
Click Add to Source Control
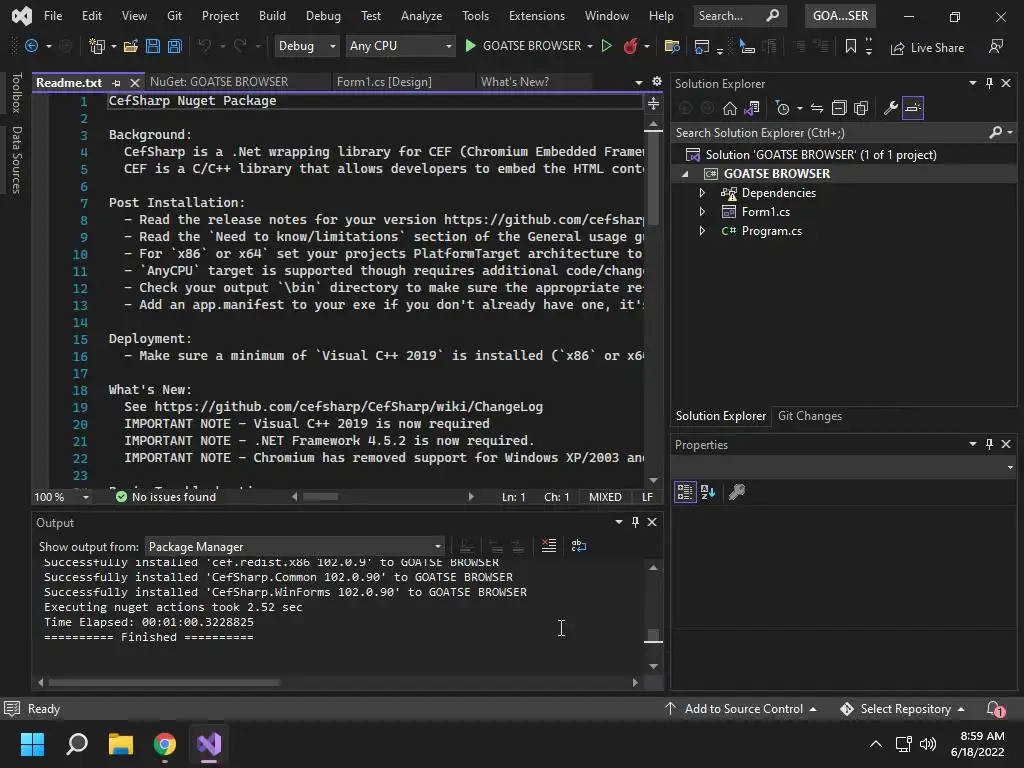tap(741, 709)
